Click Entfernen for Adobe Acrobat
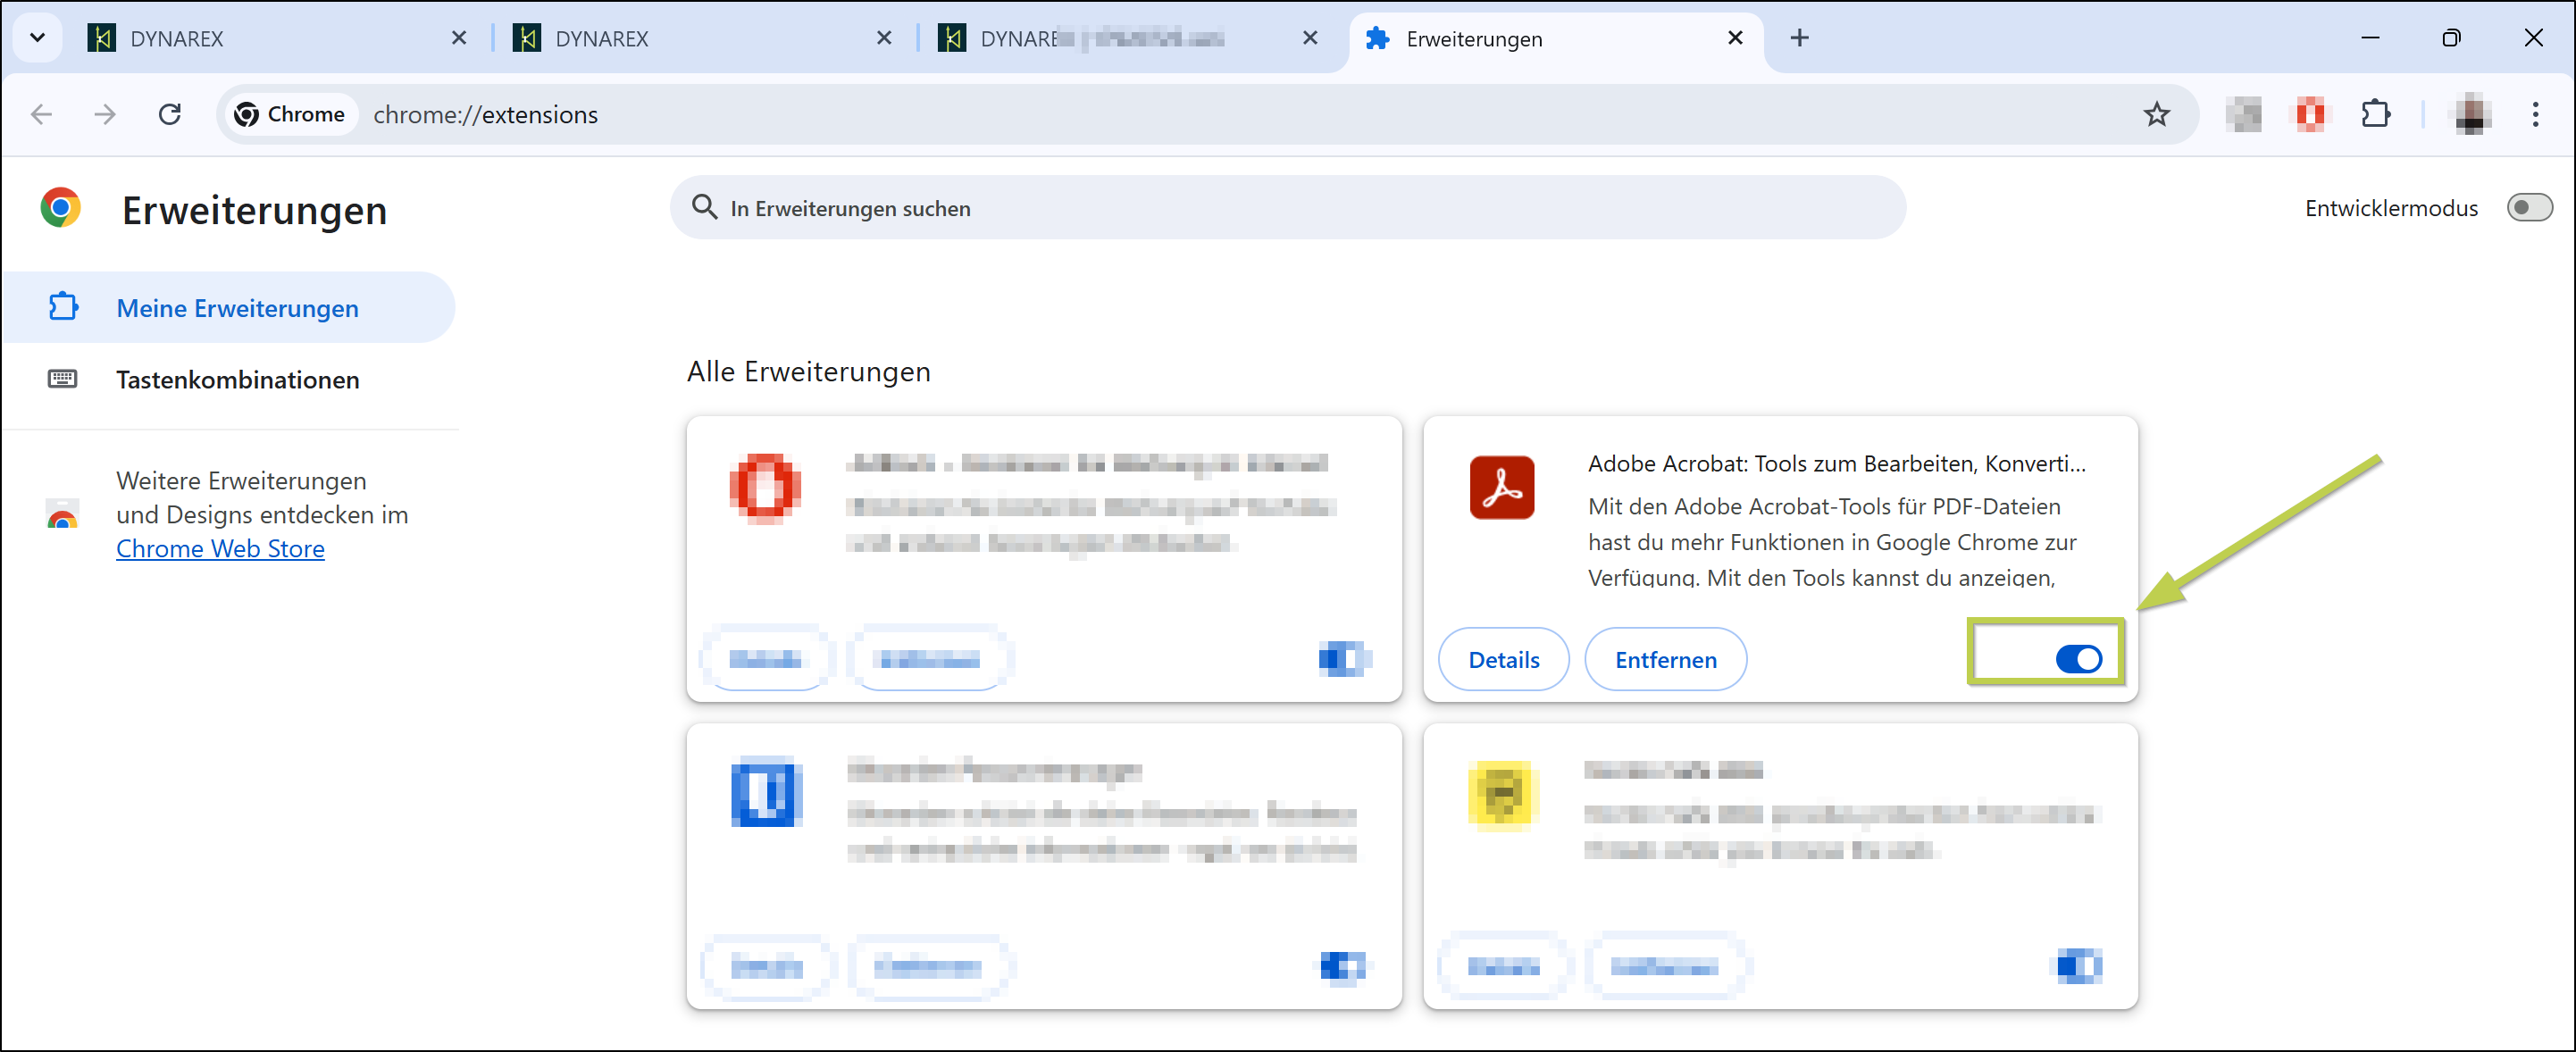 point(1665,659)
